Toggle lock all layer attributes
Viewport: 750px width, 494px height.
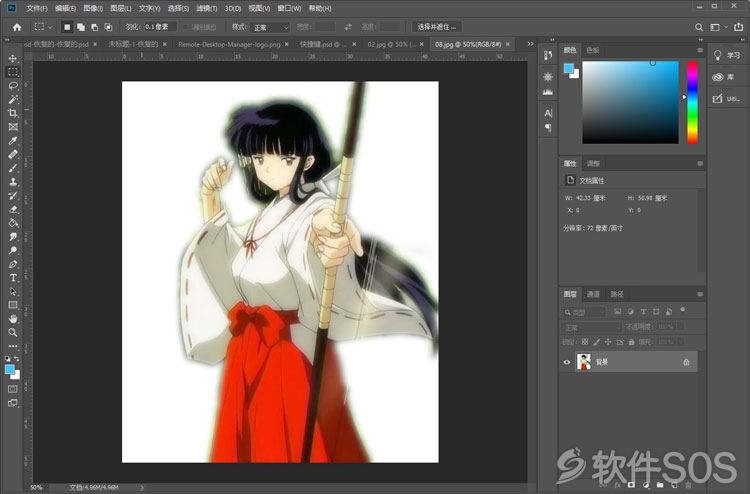(x=631, y=342)
